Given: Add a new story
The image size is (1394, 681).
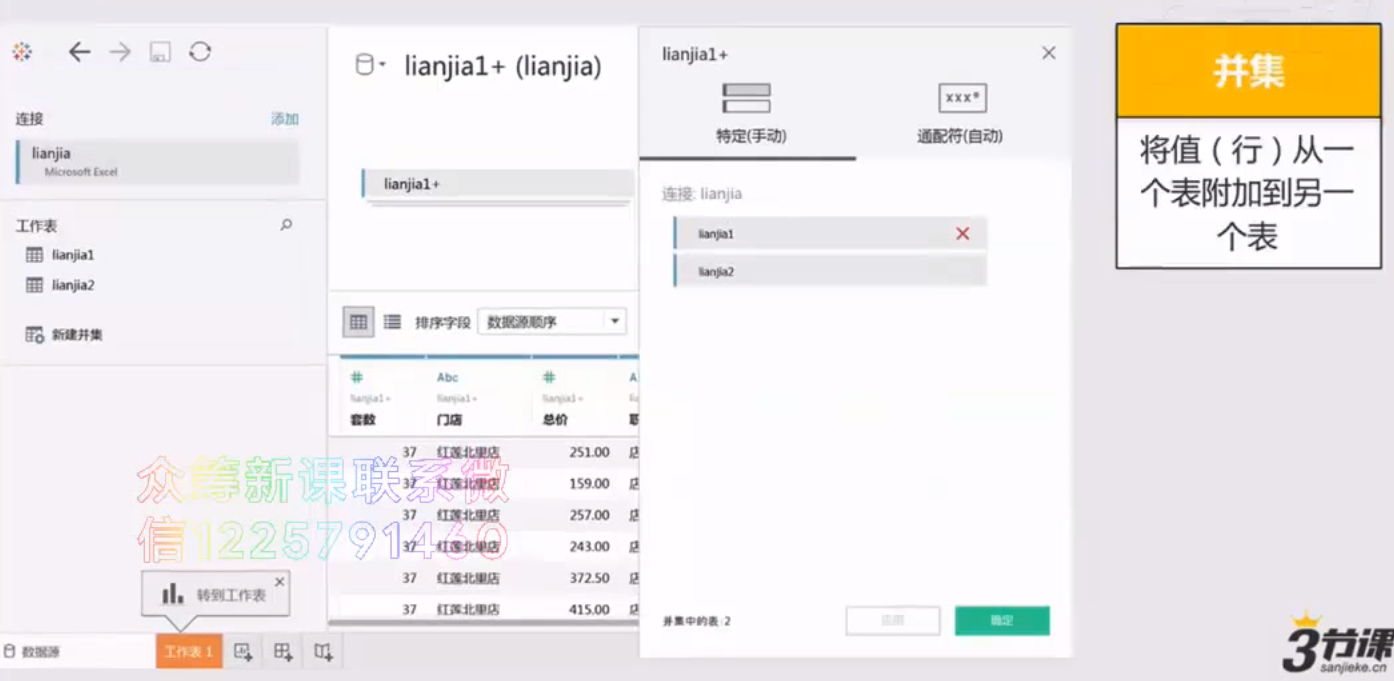Looking at the screenshot, I should point(323,652).
